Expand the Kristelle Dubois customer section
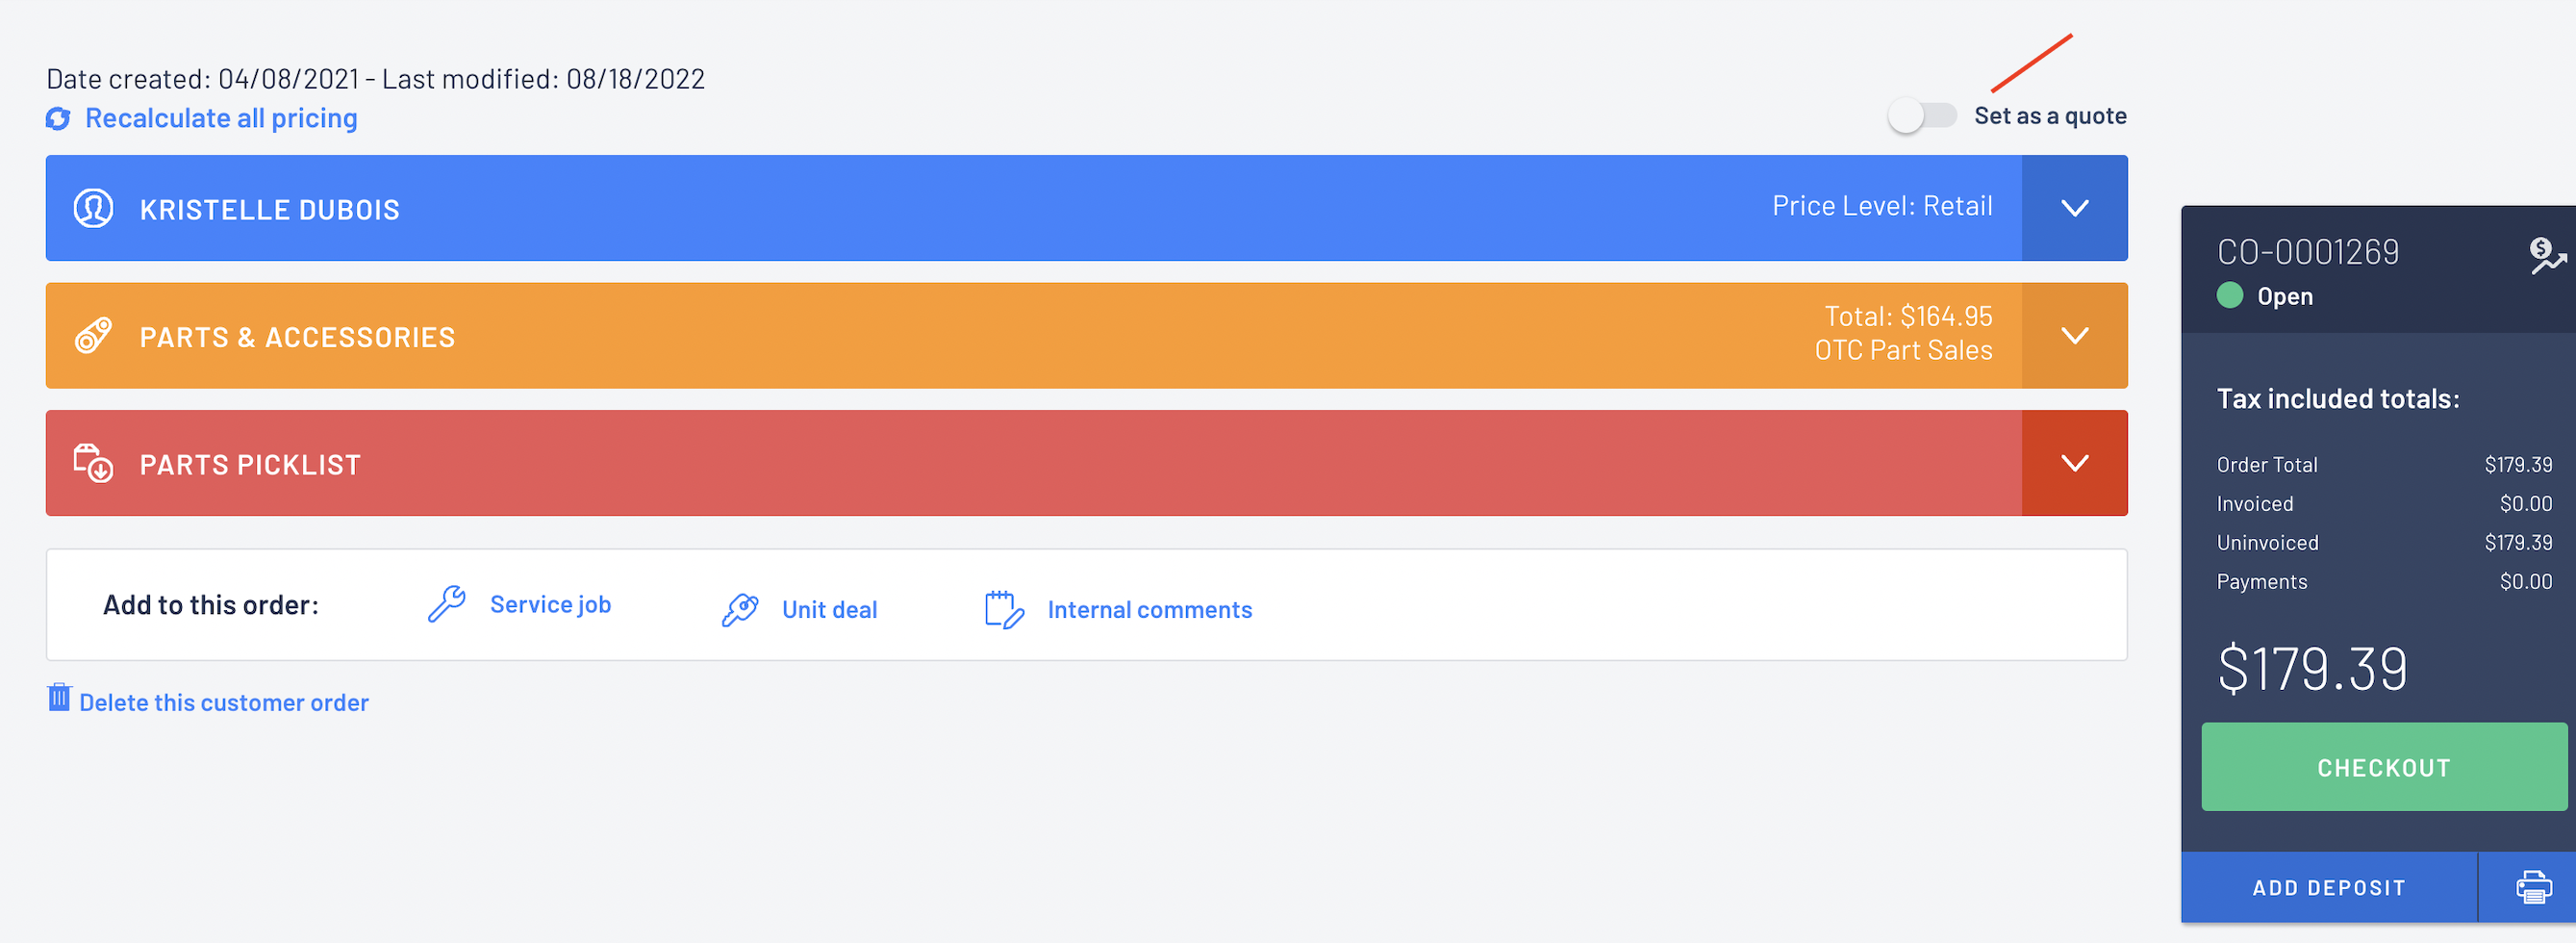The image size is (2576, 943). pos(2074,208)
